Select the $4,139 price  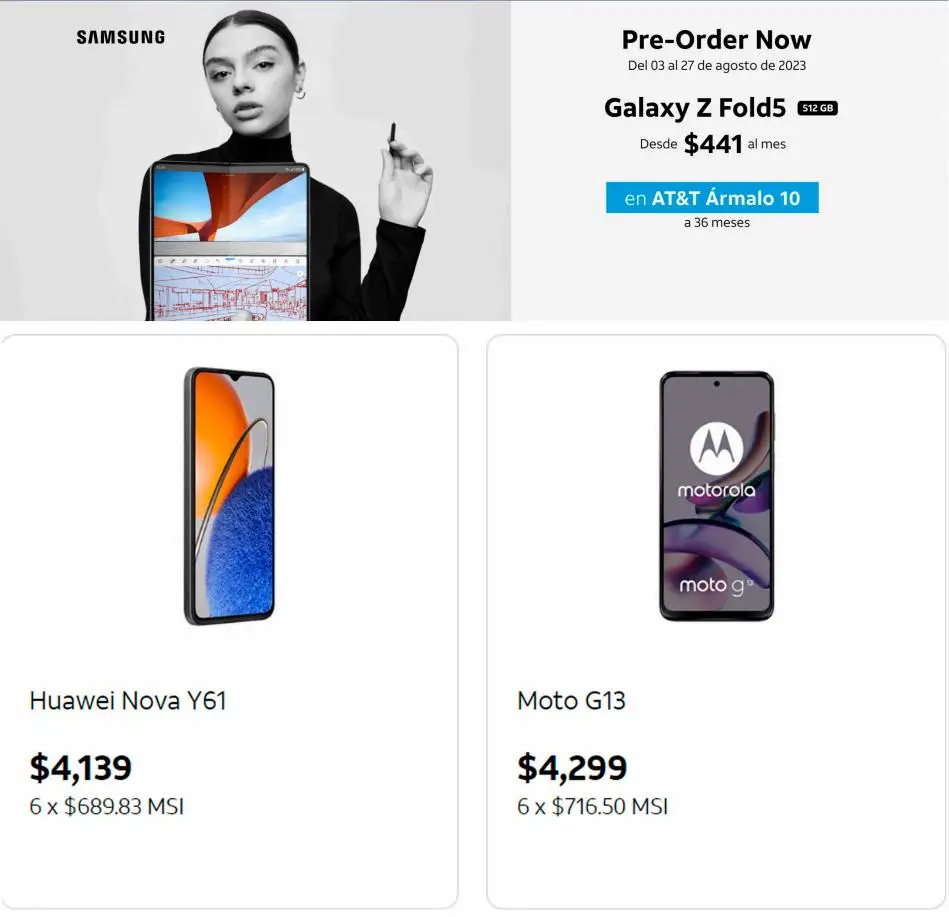tap(80, 767)
